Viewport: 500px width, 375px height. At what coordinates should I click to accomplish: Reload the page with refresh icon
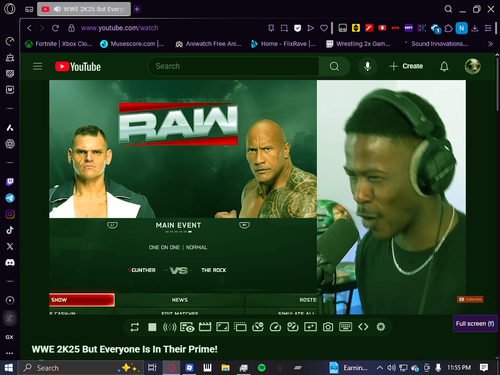click(55, 28)
